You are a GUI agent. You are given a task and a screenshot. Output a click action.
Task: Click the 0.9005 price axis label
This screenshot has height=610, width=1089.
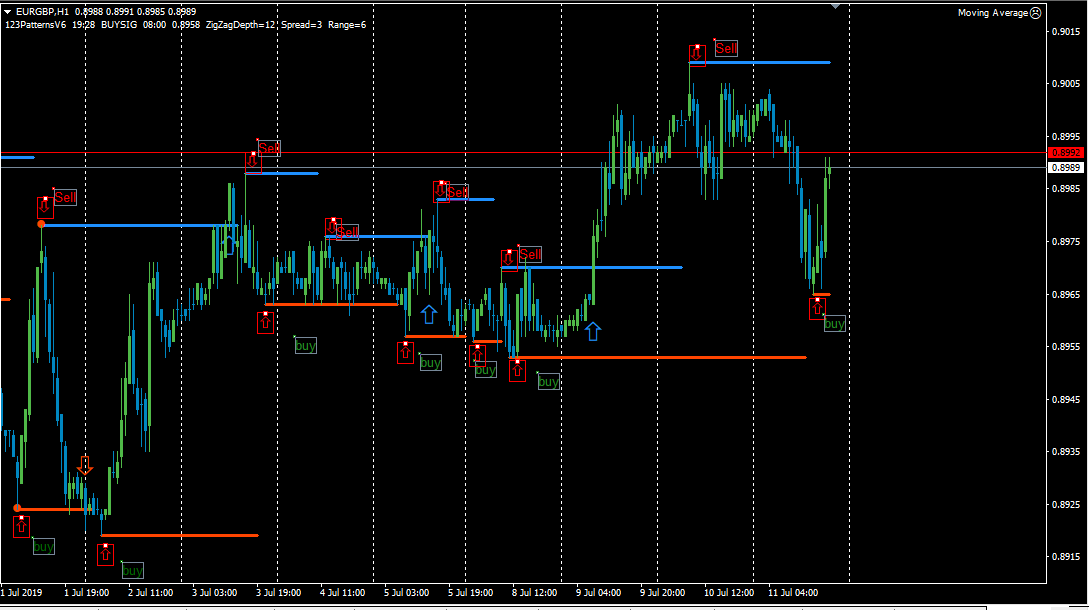1066,83
